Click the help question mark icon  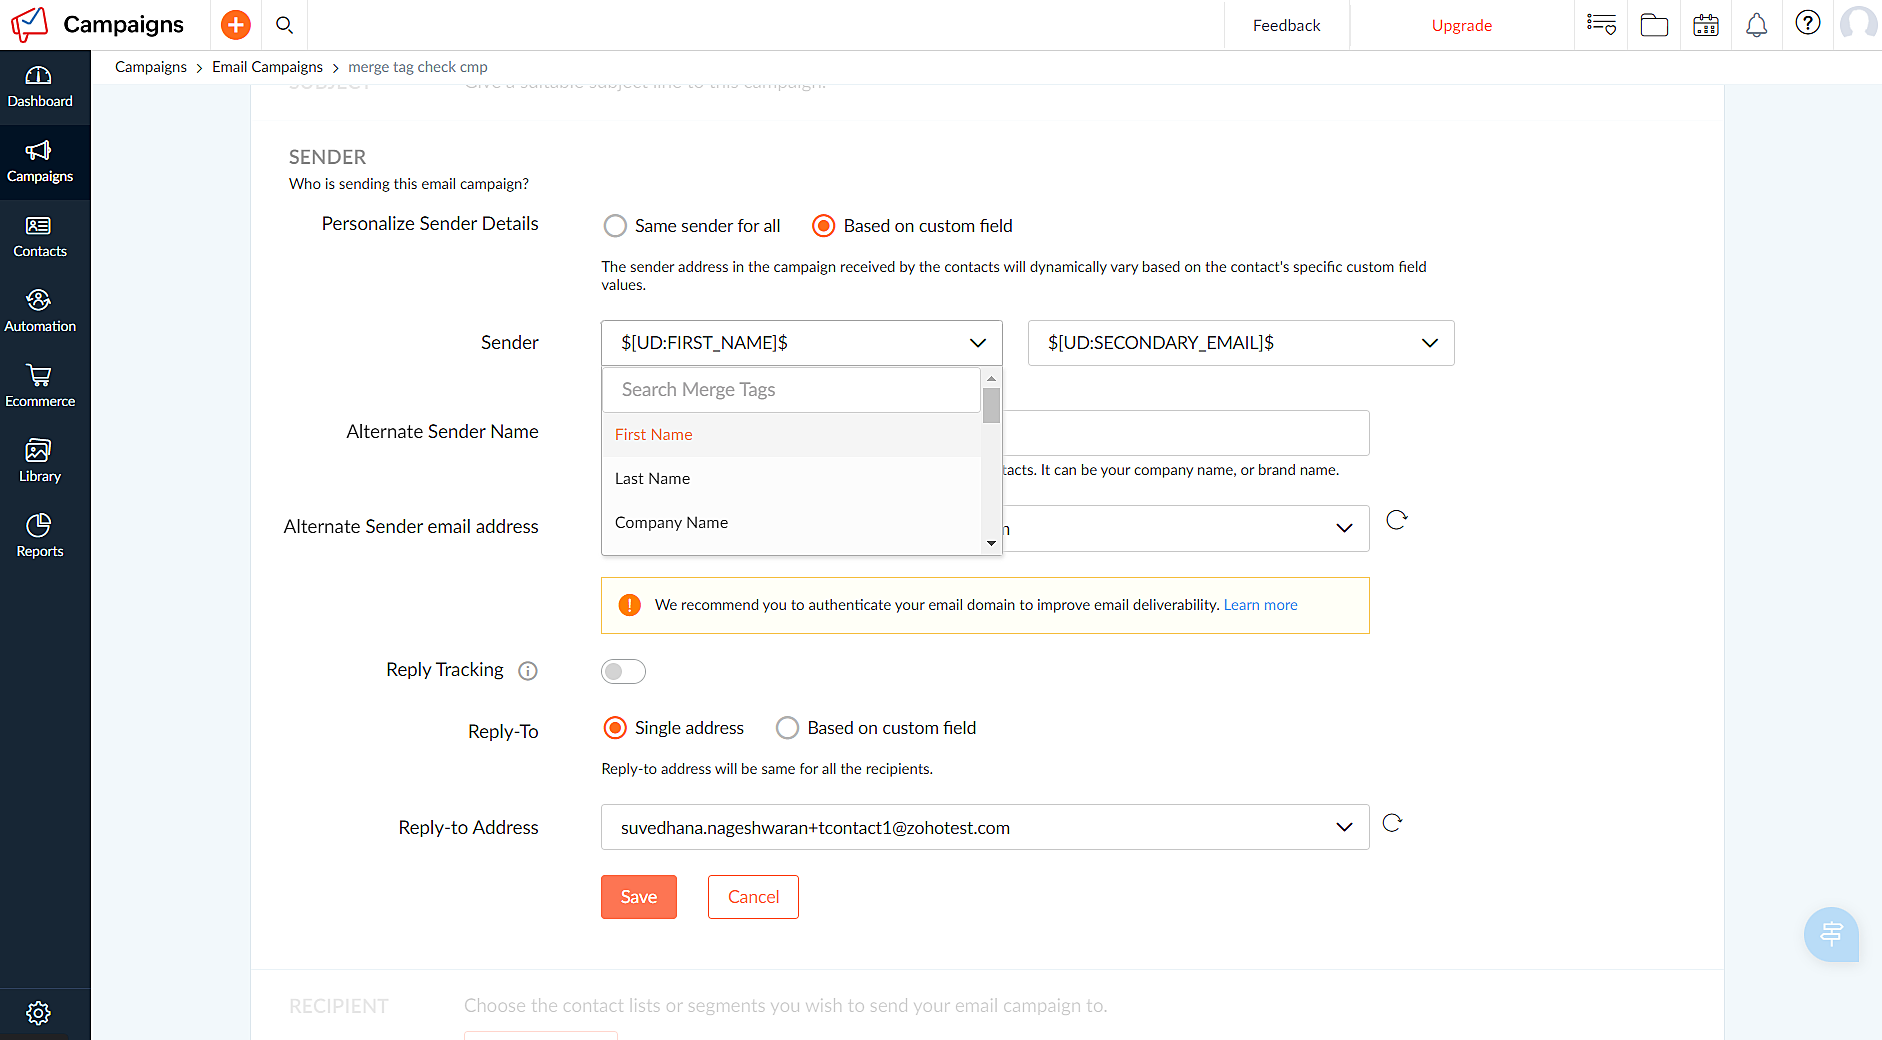[1807, 23]
